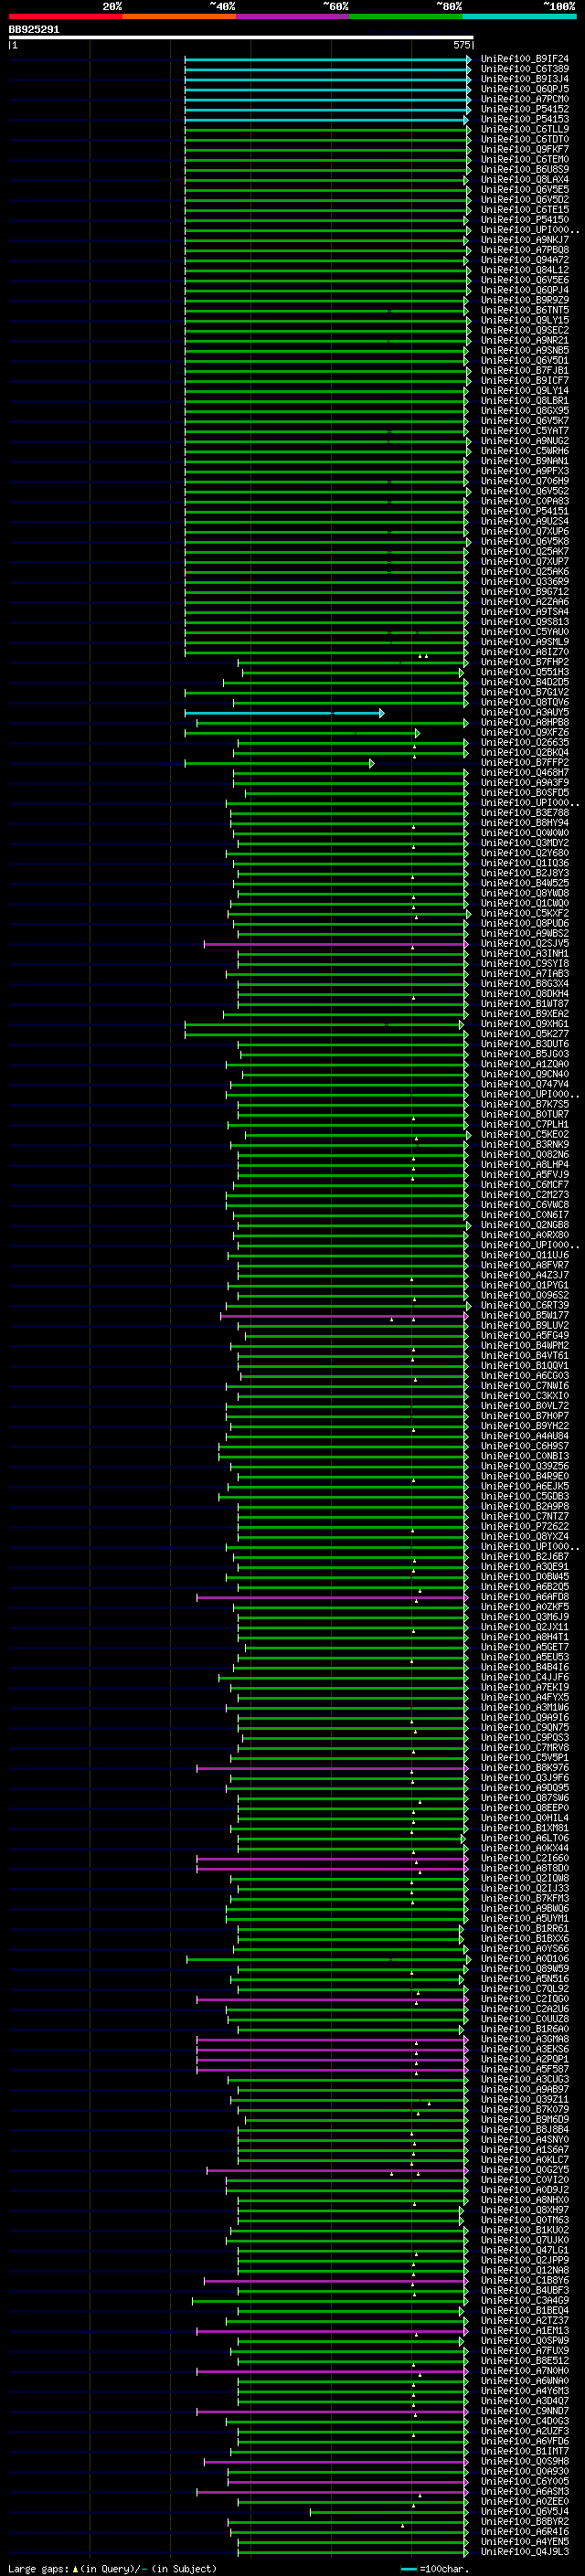This screenshot has height=2576, width=585.
Task: Open hit UniRef100_C2I660
Action: pos(525,1859)
